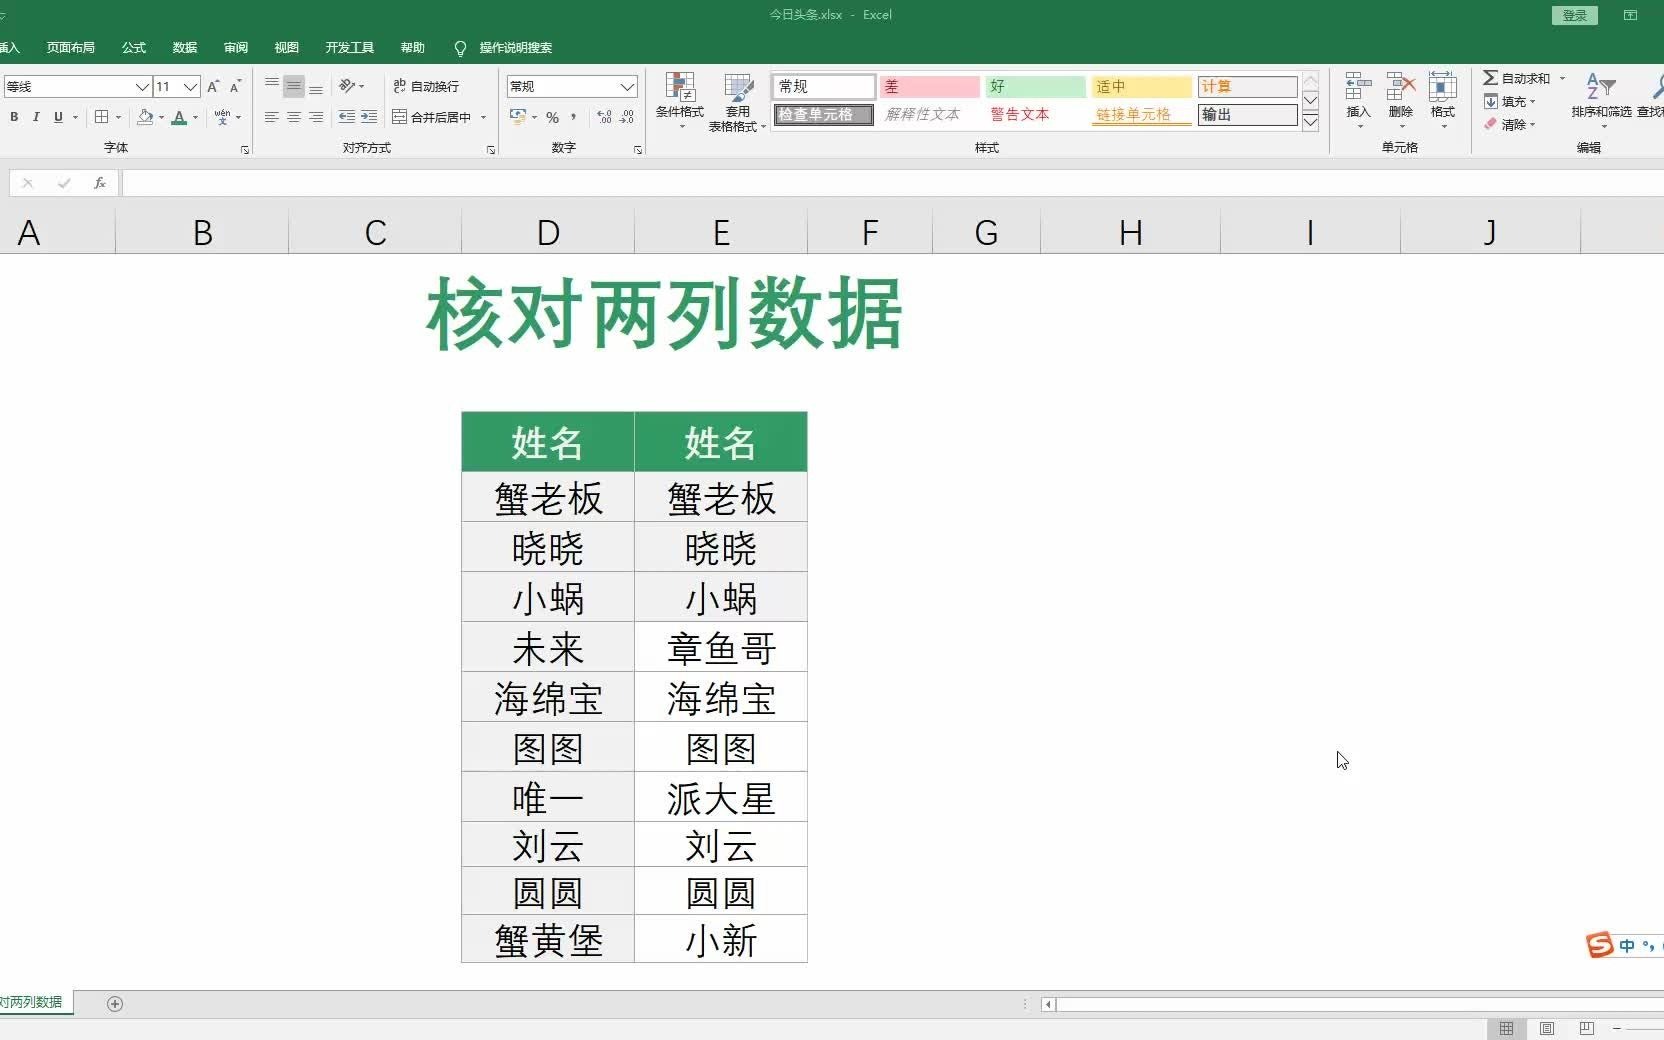Apply cell borders icon
The image size is (1664, 1040).
click(x=101, y=117)
